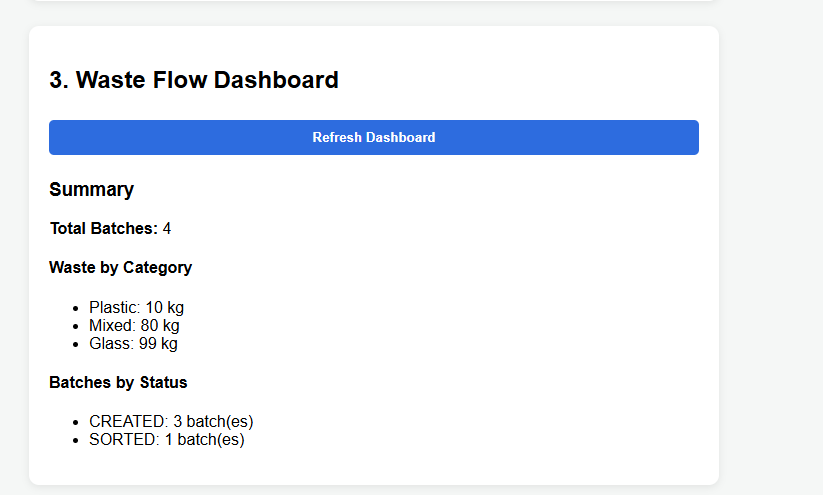Viewport: 823px width, 495px height.
Task: Select the Glass: 99 kg entry
Action: pos(133,343)
